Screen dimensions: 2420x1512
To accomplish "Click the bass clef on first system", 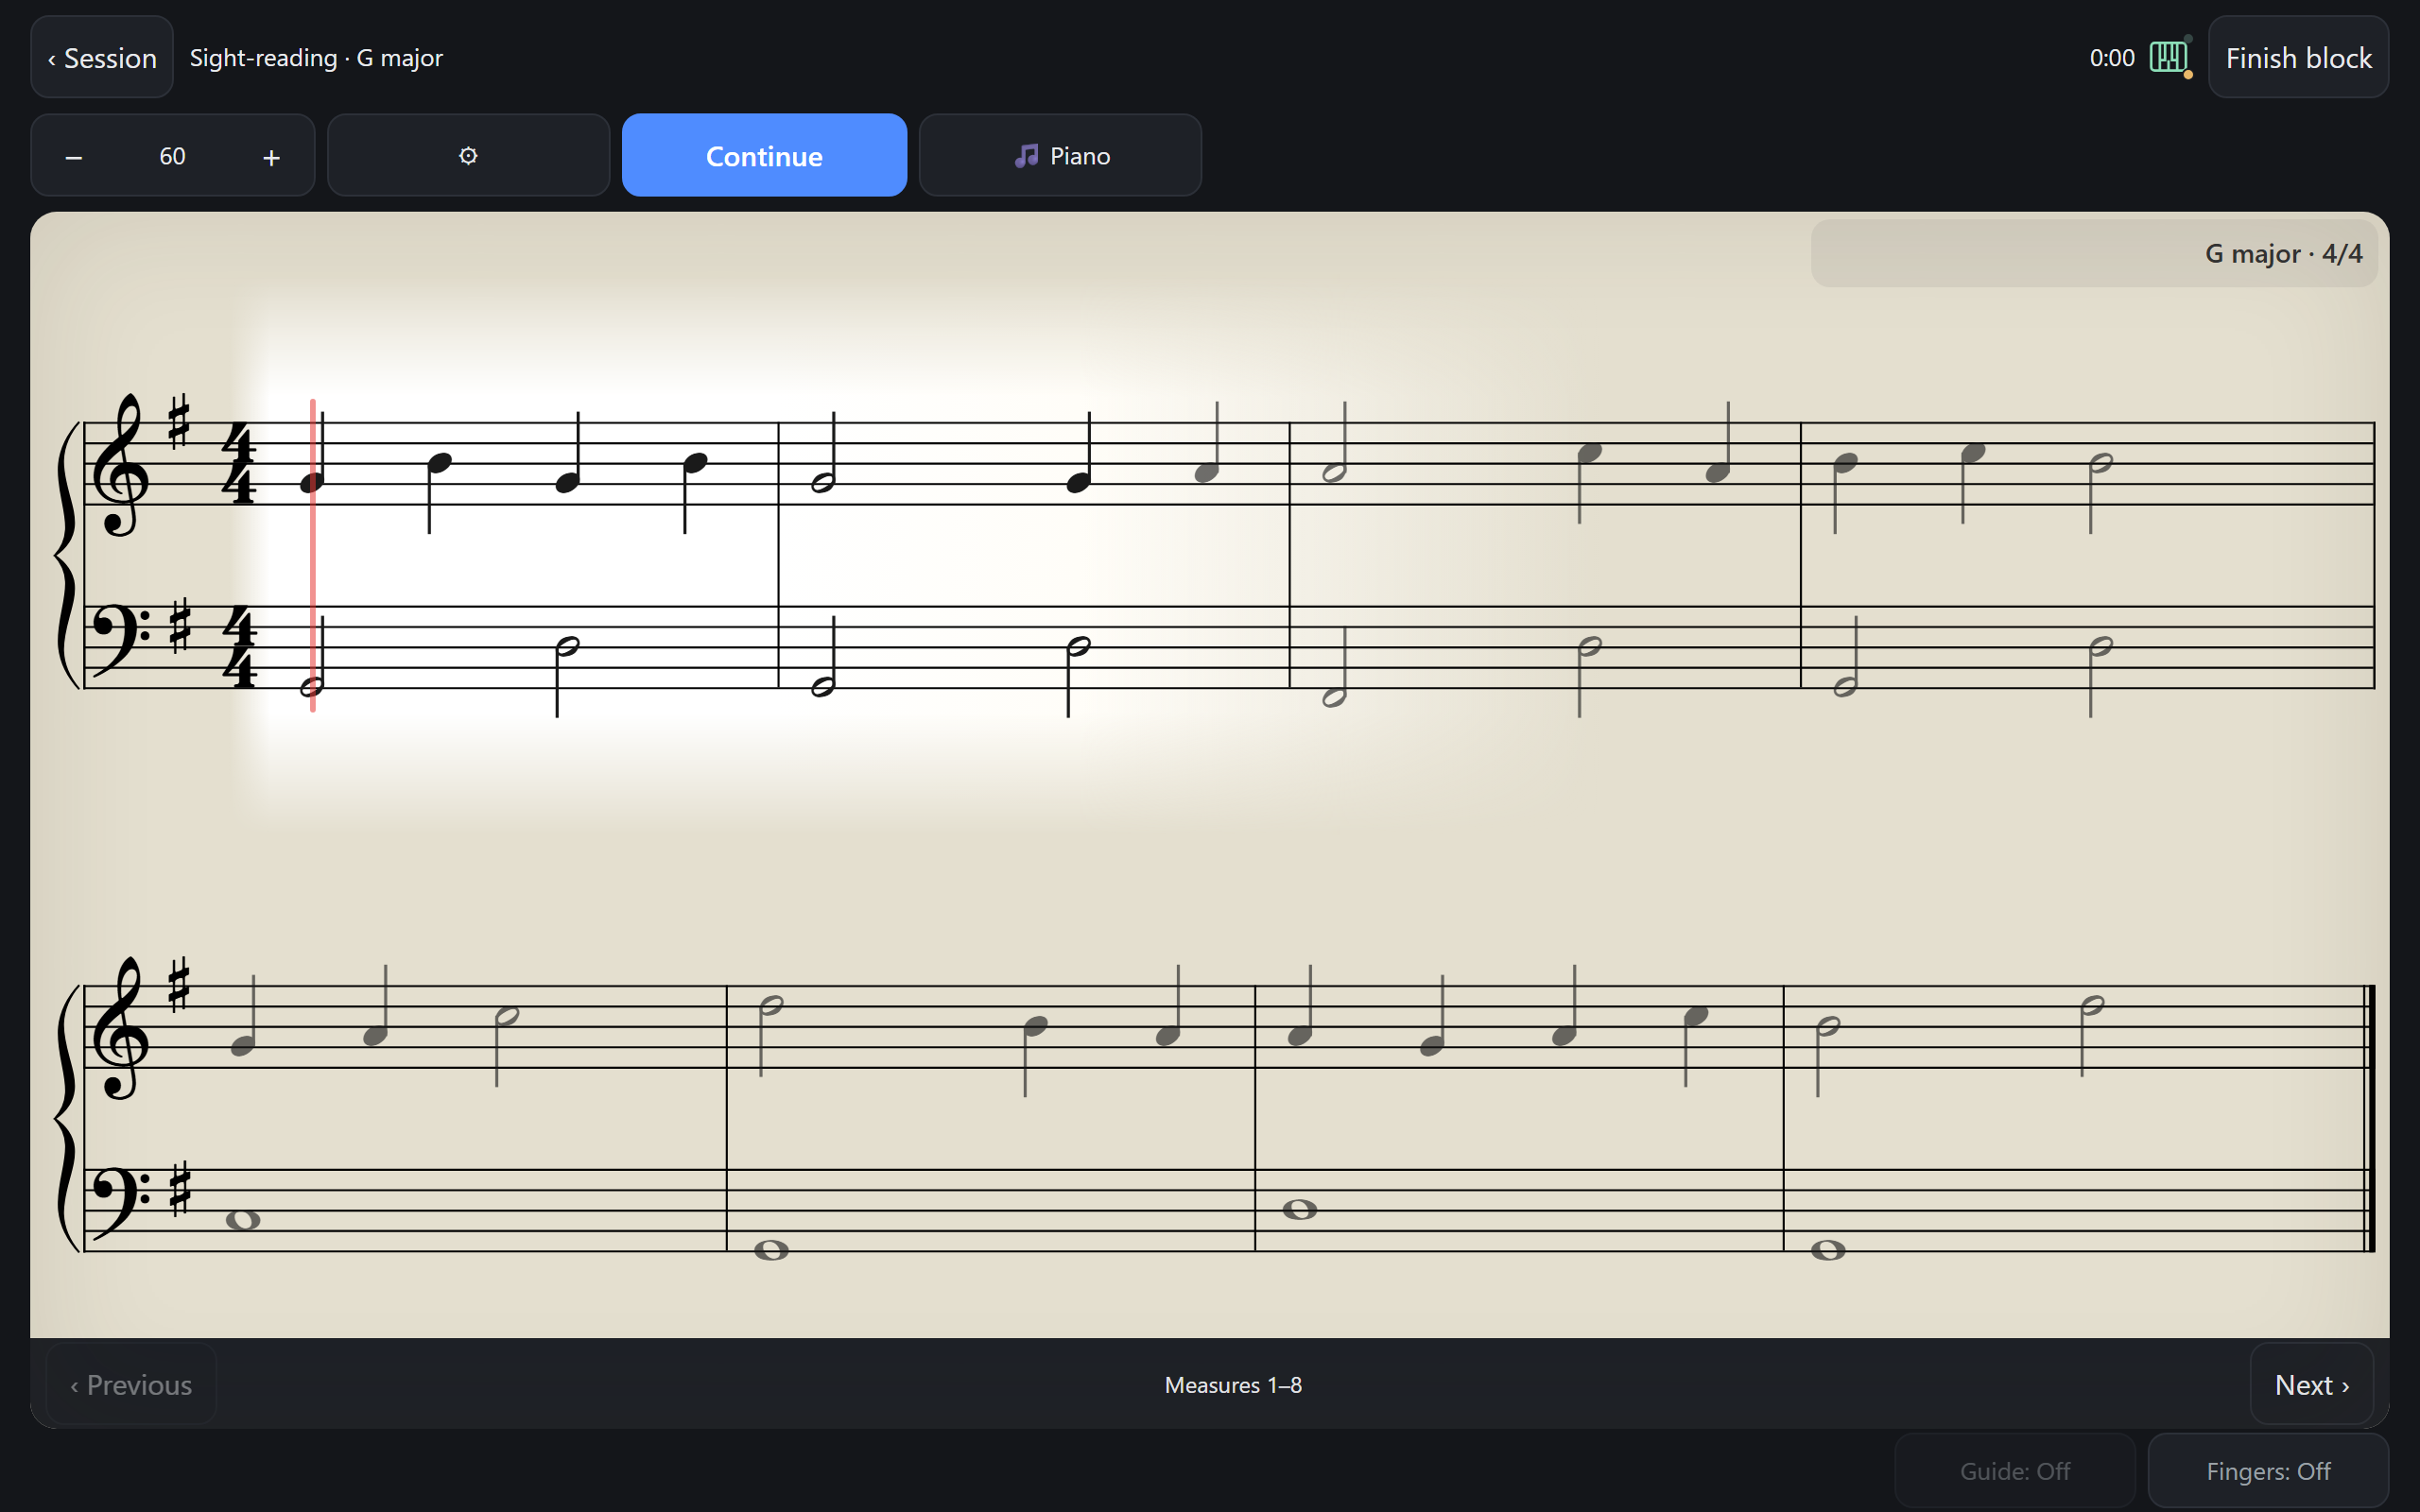I will click(120, 640).
